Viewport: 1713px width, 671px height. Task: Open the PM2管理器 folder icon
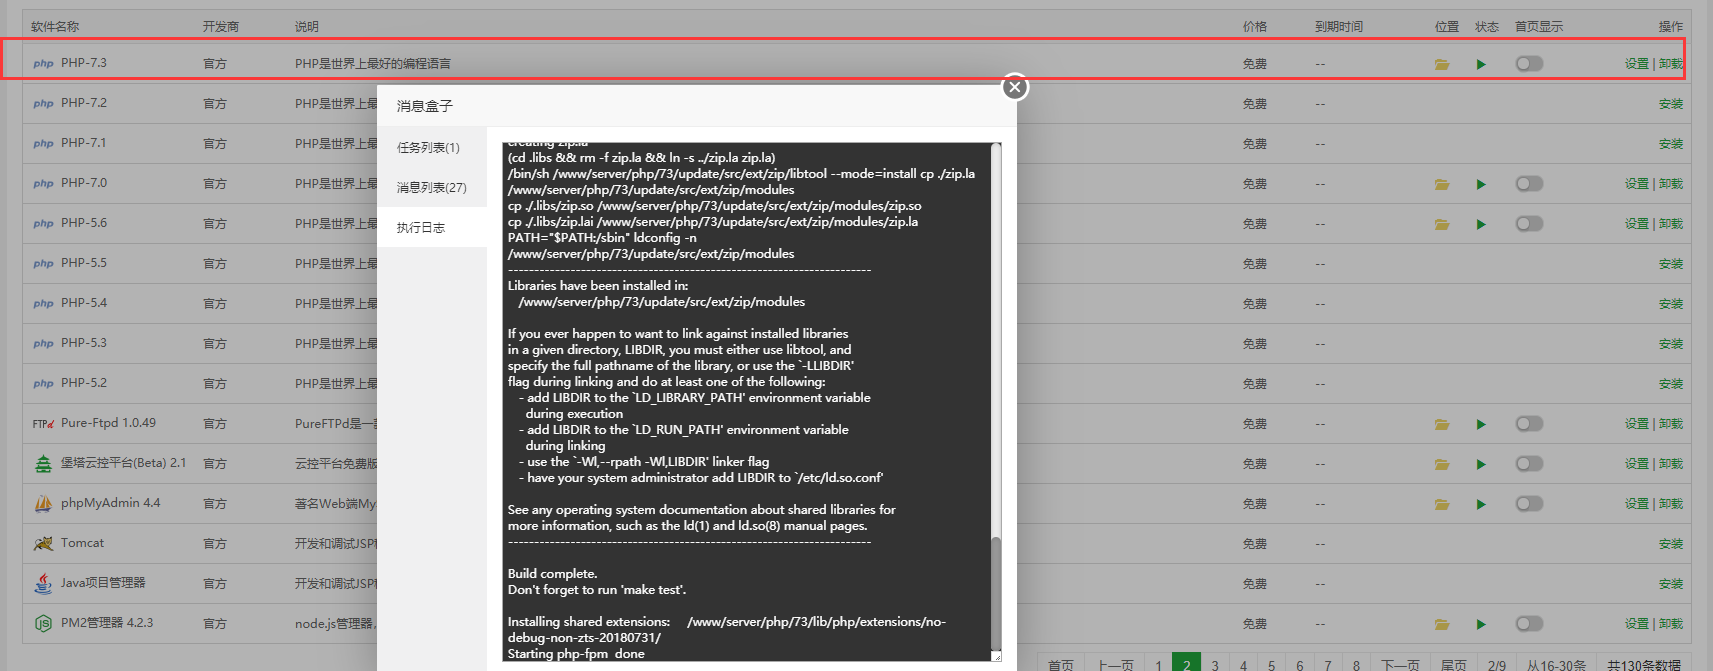click(x=1442, y=624)
